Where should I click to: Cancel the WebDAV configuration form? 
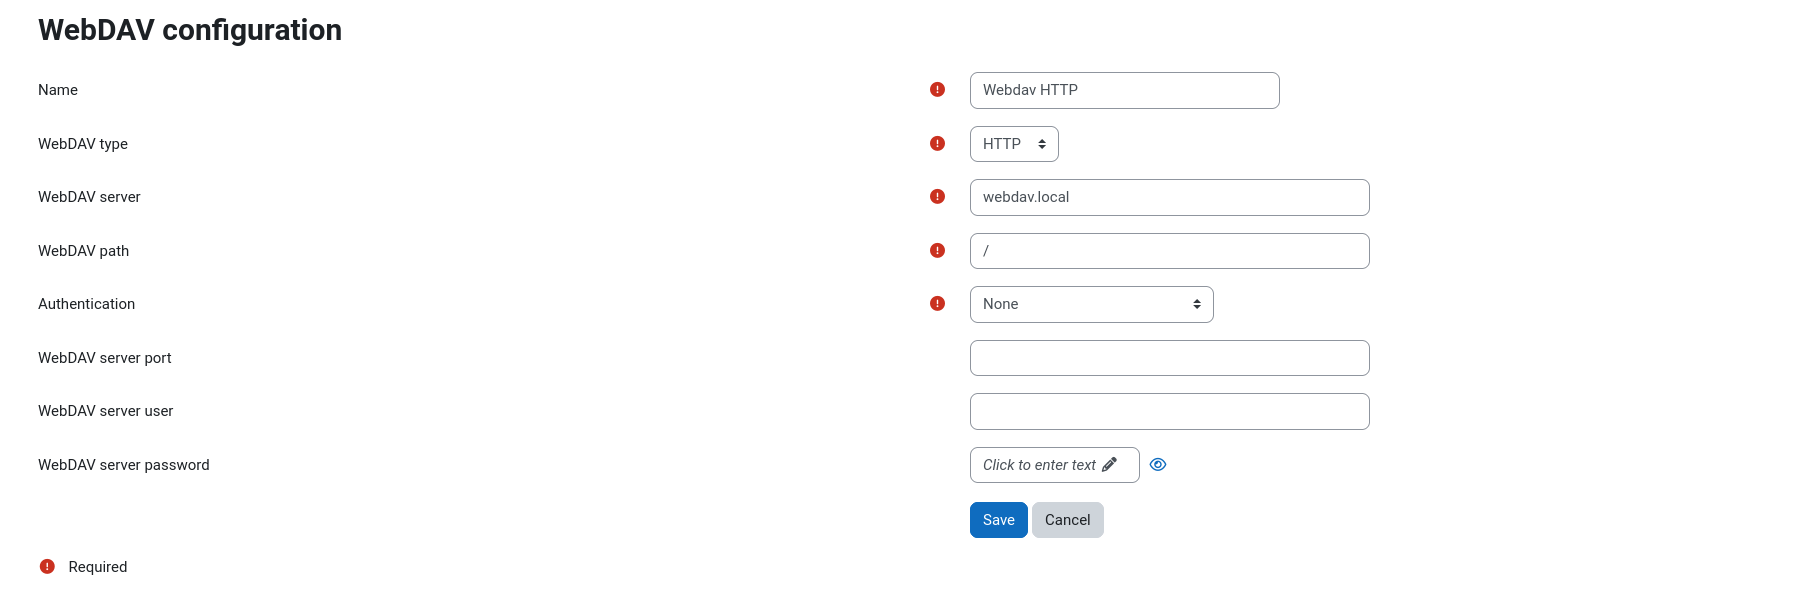tap(1068, 520)
